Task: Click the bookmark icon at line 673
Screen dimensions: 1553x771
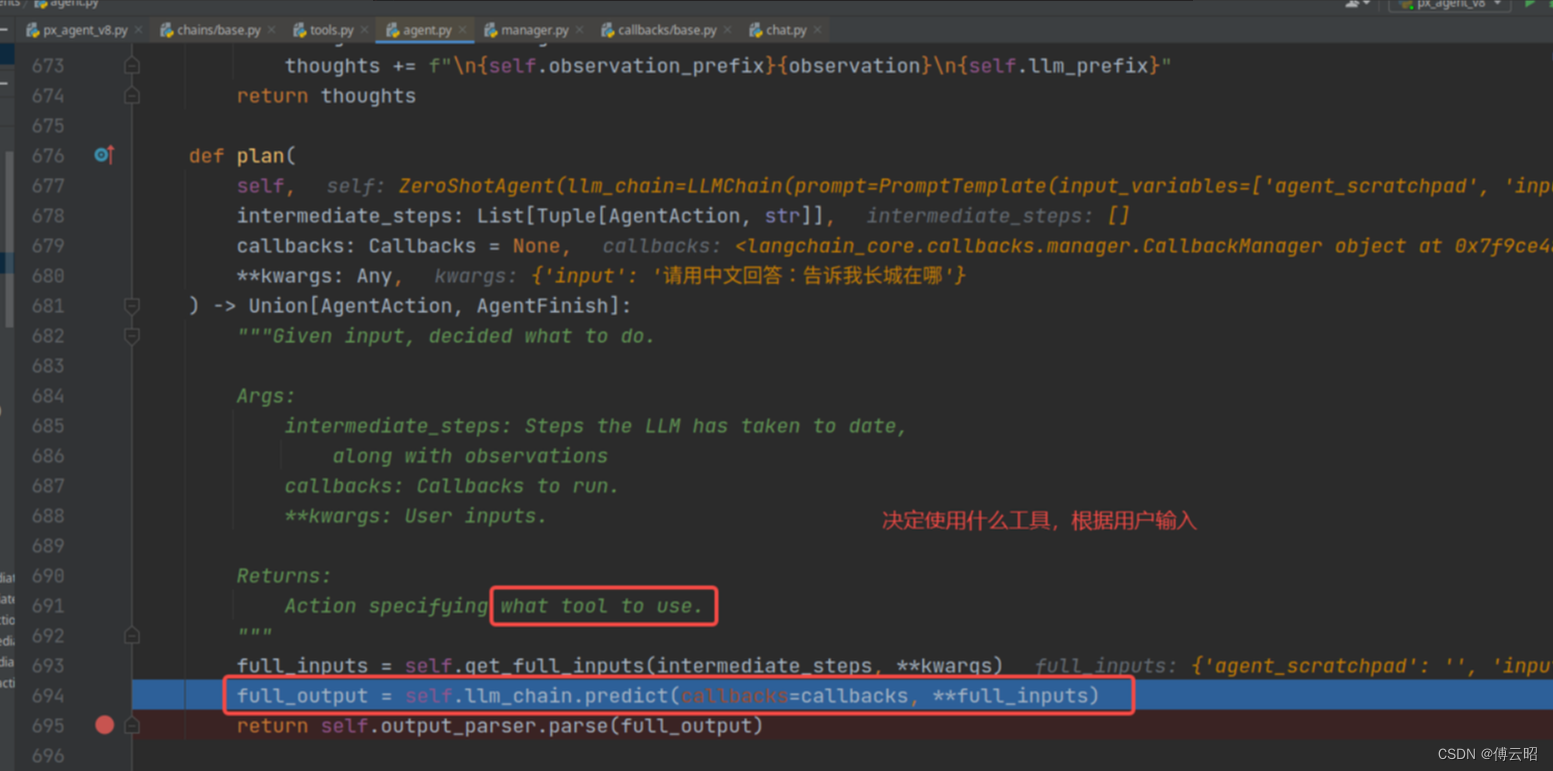Action: [x=132, y=66]
